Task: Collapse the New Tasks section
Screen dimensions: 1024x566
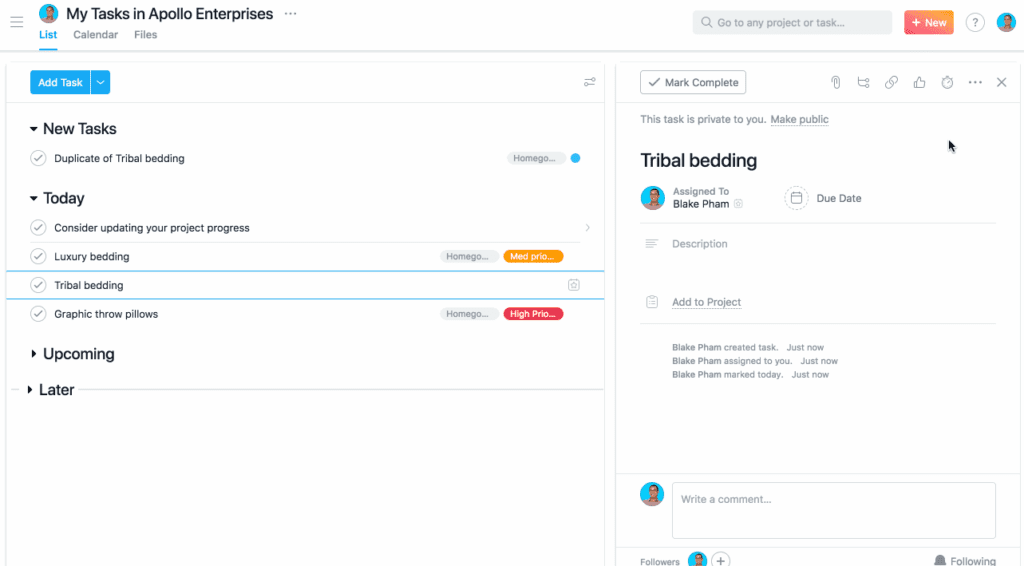Action: tap(34, 129)
